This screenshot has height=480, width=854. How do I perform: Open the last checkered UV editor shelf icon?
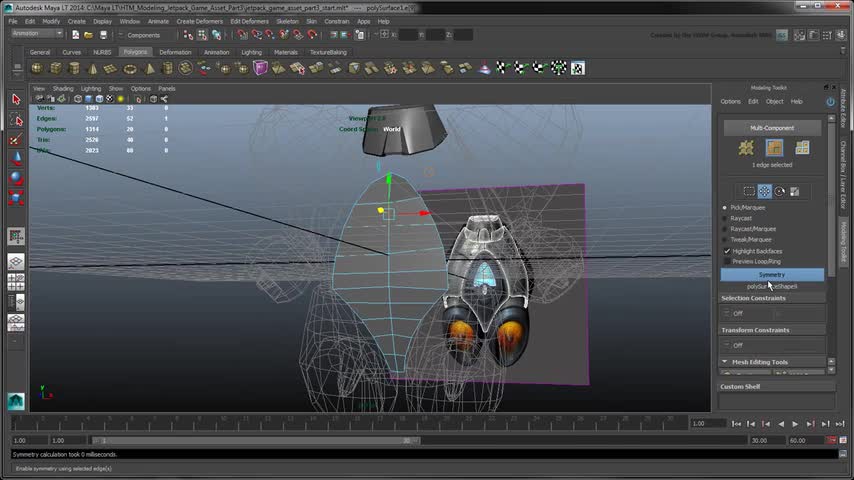(577, 68)
